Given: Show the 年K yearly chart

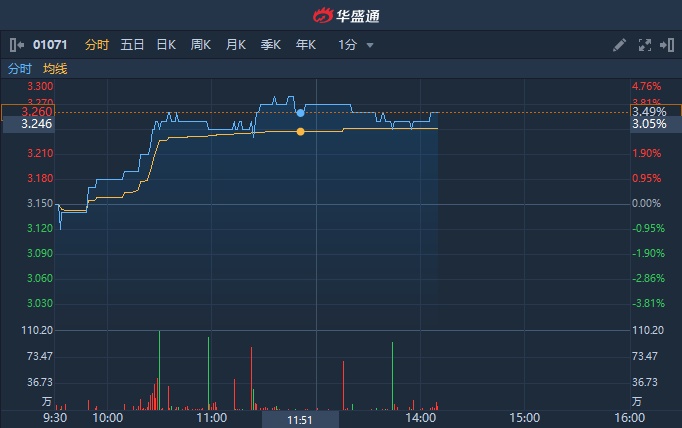Looking at the screenshot, I should pyautogui.click(x=305, y=45).
